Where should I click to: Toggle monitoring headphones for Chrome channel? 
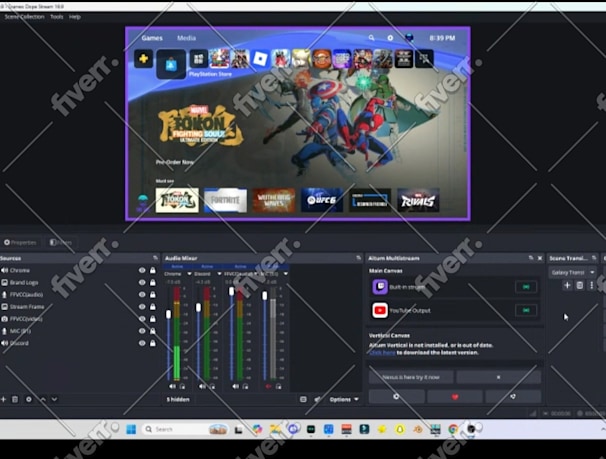click(182, 386)
